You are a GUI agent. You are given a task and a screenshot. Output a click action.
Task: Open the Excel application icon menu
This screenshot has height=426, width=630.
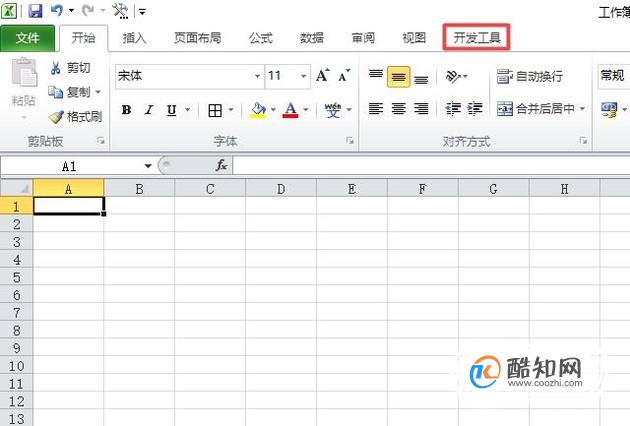coord(9,10)
